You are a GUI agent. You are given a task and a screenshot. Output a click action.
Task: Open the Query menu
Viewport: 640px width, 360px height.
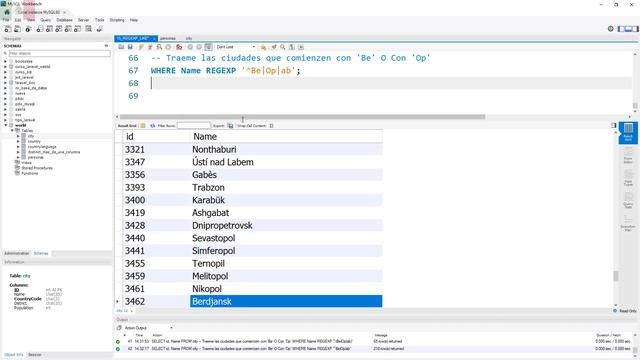(45, 20)
